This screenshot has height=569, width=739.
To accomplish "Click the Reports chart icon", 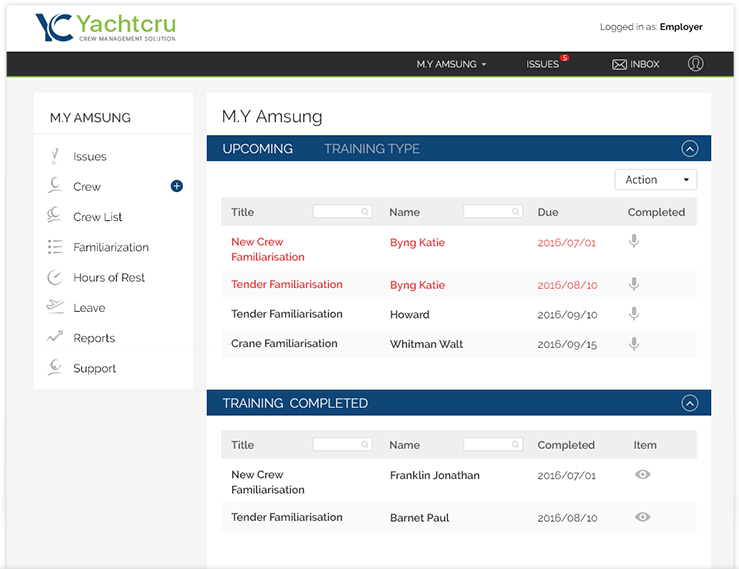I will click(x=55, y=337).
